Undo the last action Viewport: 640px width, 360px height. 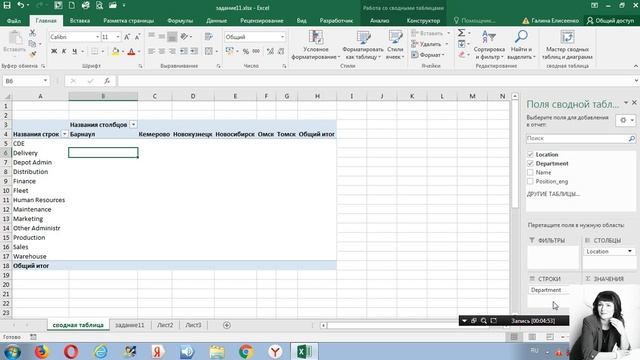click(x=21, y=5)
